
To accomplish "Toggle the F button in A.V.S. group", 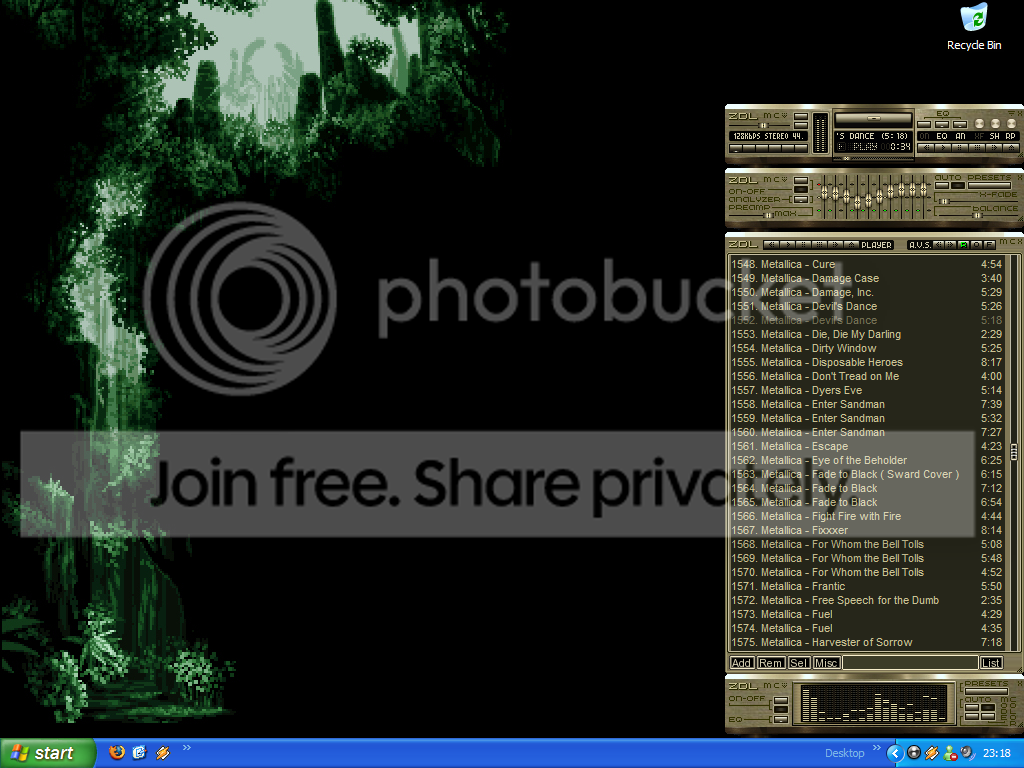I will 989,245.
